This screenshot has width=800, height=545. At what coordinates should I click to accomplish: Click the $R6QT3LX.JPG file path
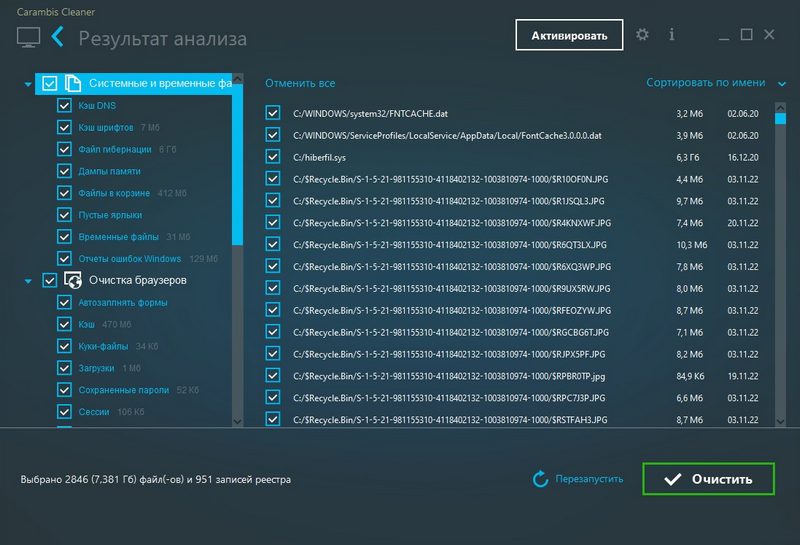pyautogui.click(x=449, y=245)
